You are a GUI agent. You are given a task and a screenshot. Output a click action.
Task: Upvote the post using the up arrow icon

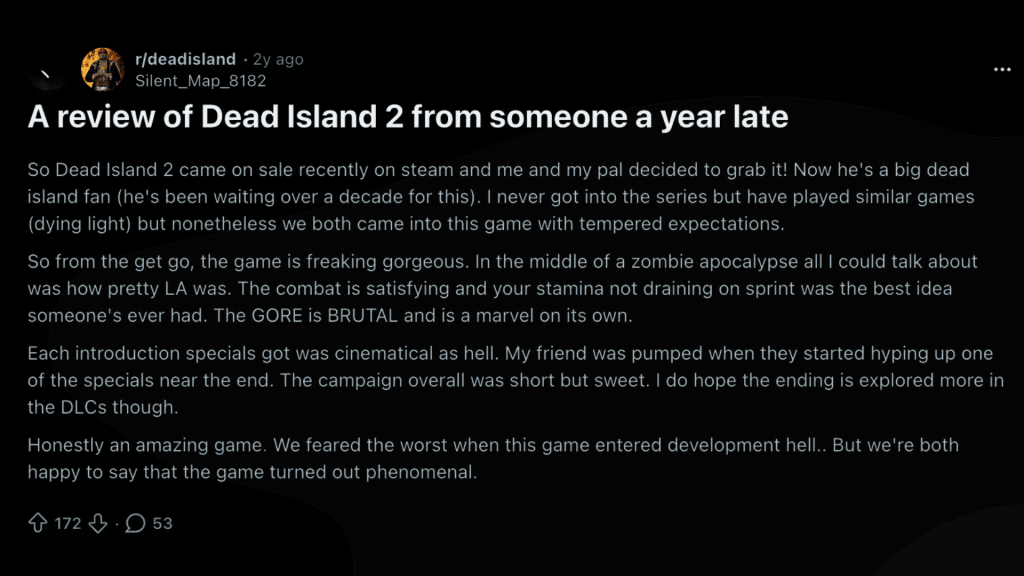tap(38, 523)
